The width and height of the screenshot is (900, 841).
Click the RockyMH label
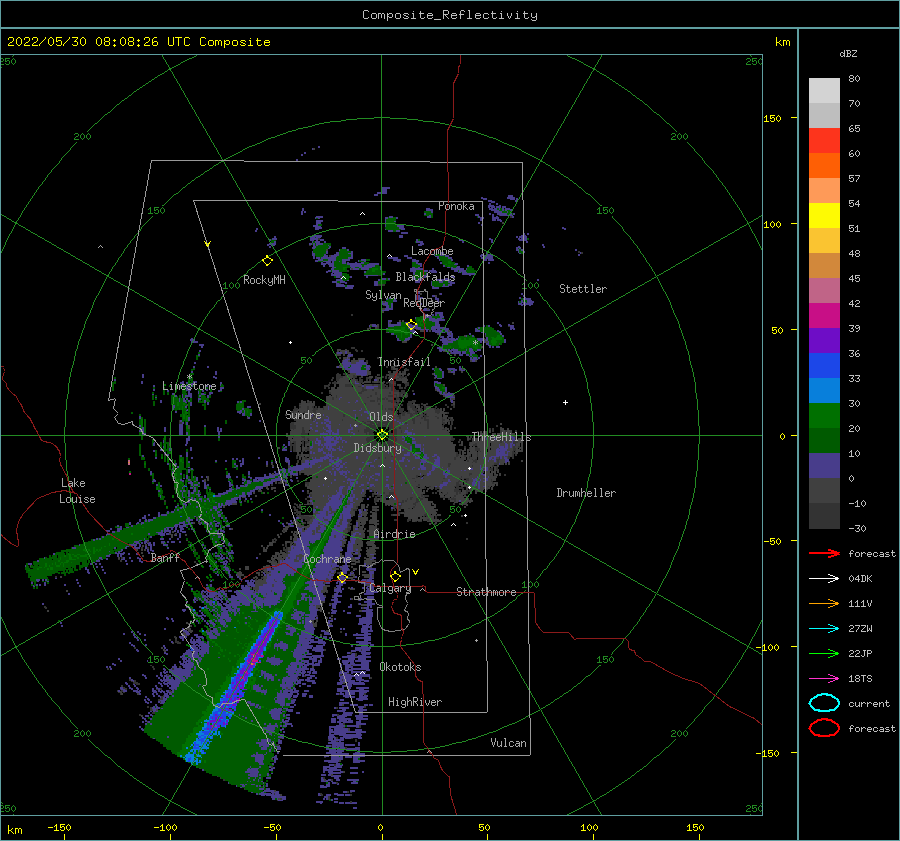tap(264, 280)
